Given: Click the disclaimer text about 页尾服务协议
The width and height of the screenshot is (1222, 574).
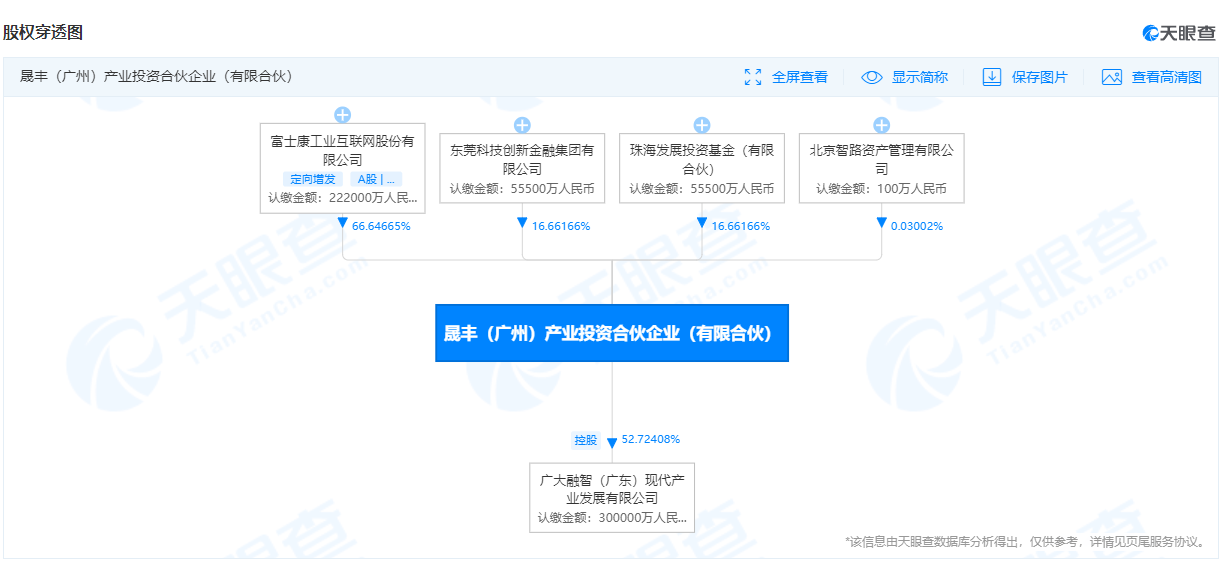Looking at the screenshot, I should pyautogui.click(x=1025, y=541).
